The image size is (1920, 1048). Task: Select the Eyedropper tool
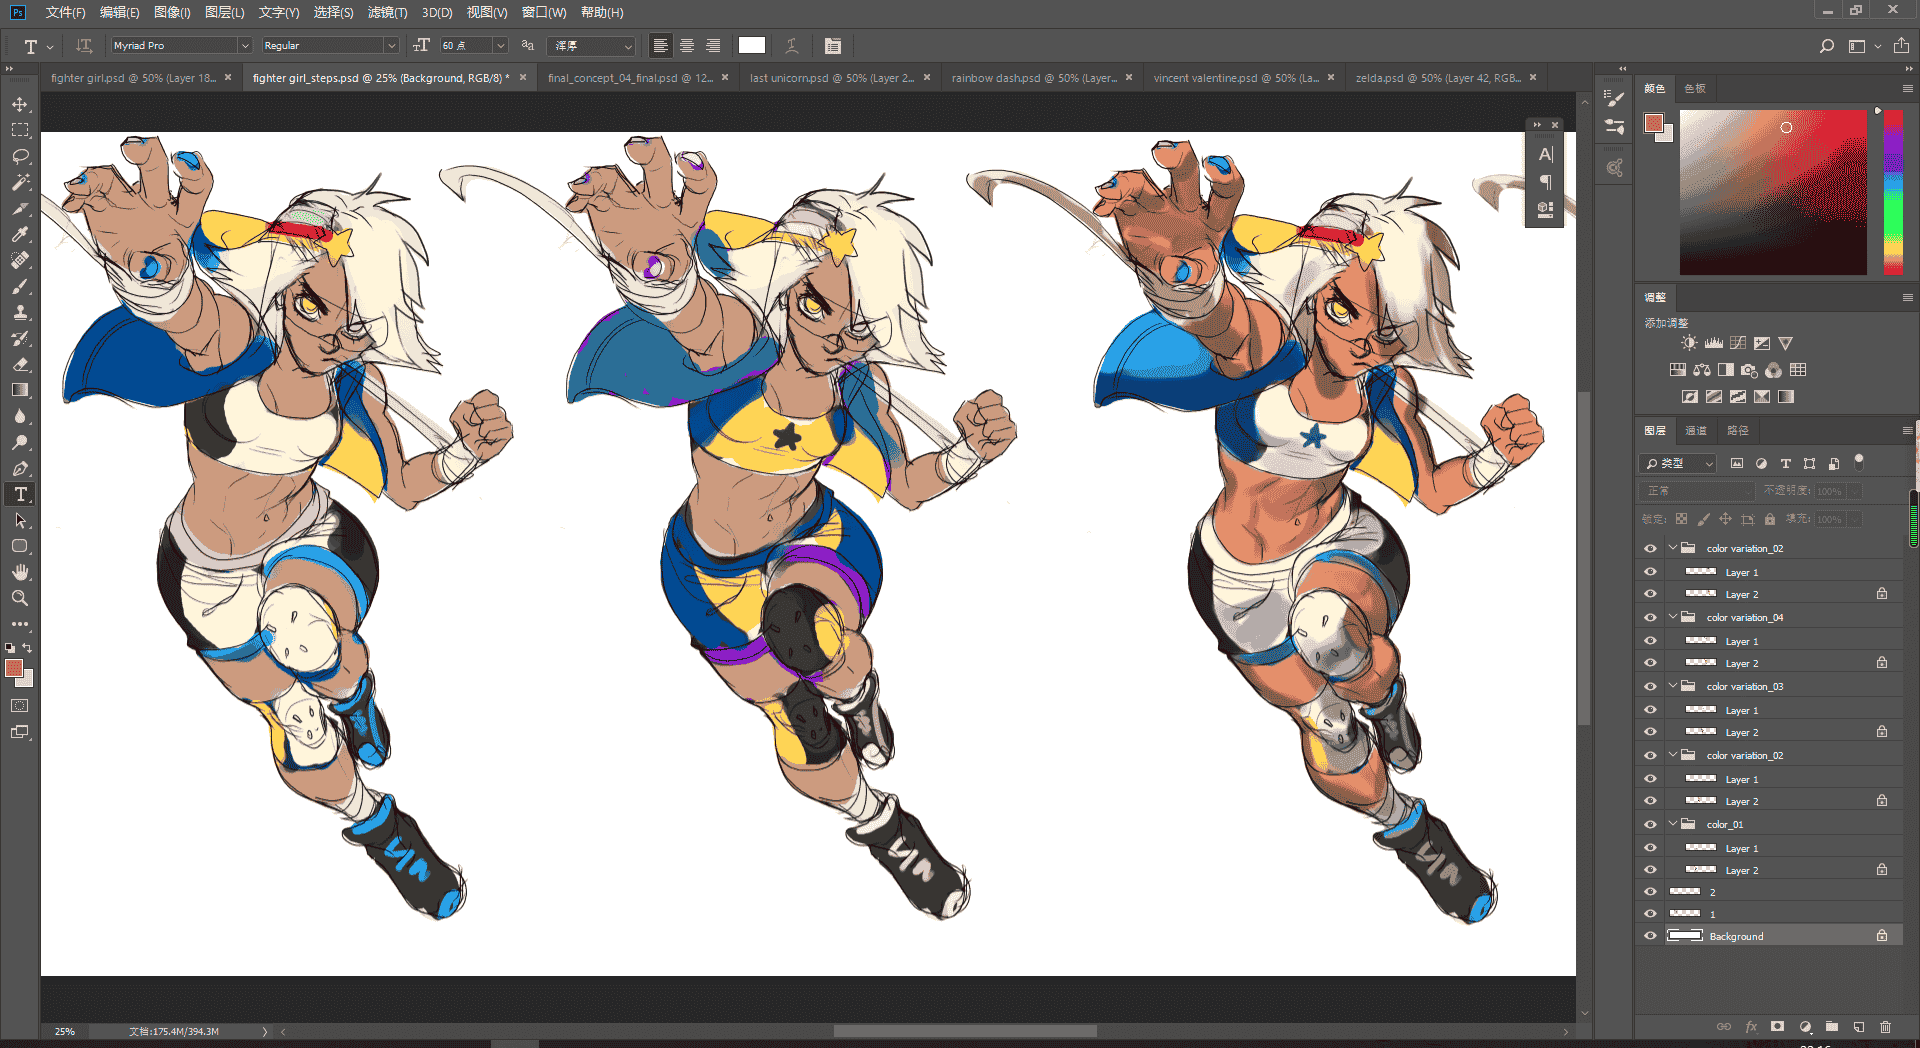point(20,235)
